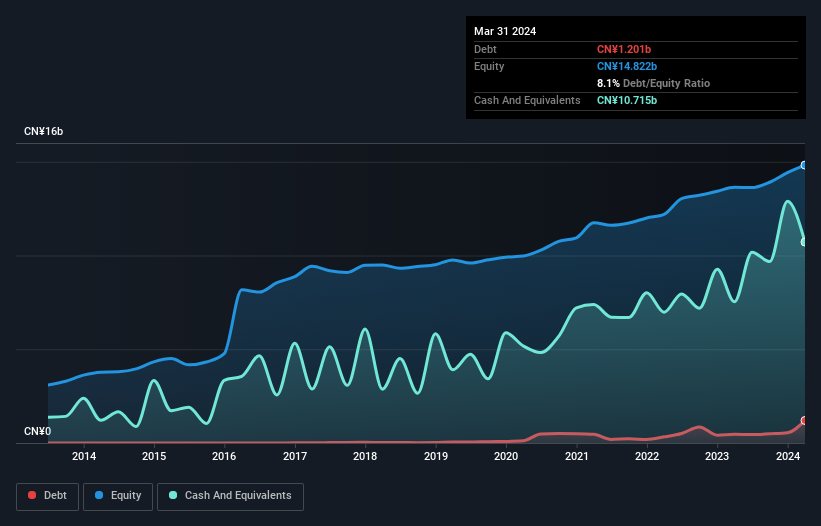Screen dimensions: 821x526
Task: Click the 2022 x-axis year label
Action: pyautogui.click(x=647, y=457)
